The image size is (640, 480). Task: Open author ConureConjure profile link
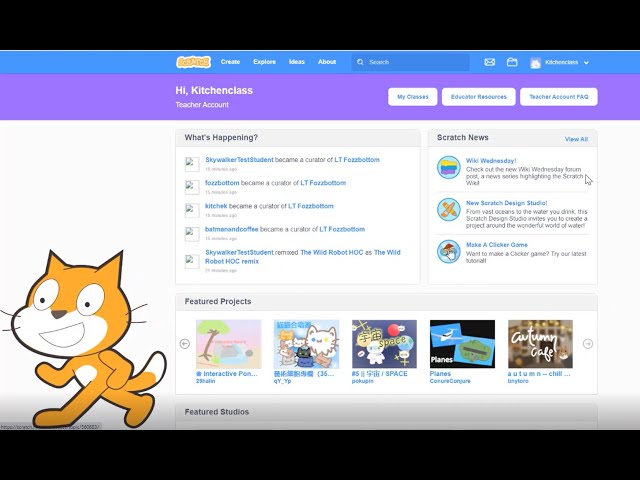click(450, 381)
